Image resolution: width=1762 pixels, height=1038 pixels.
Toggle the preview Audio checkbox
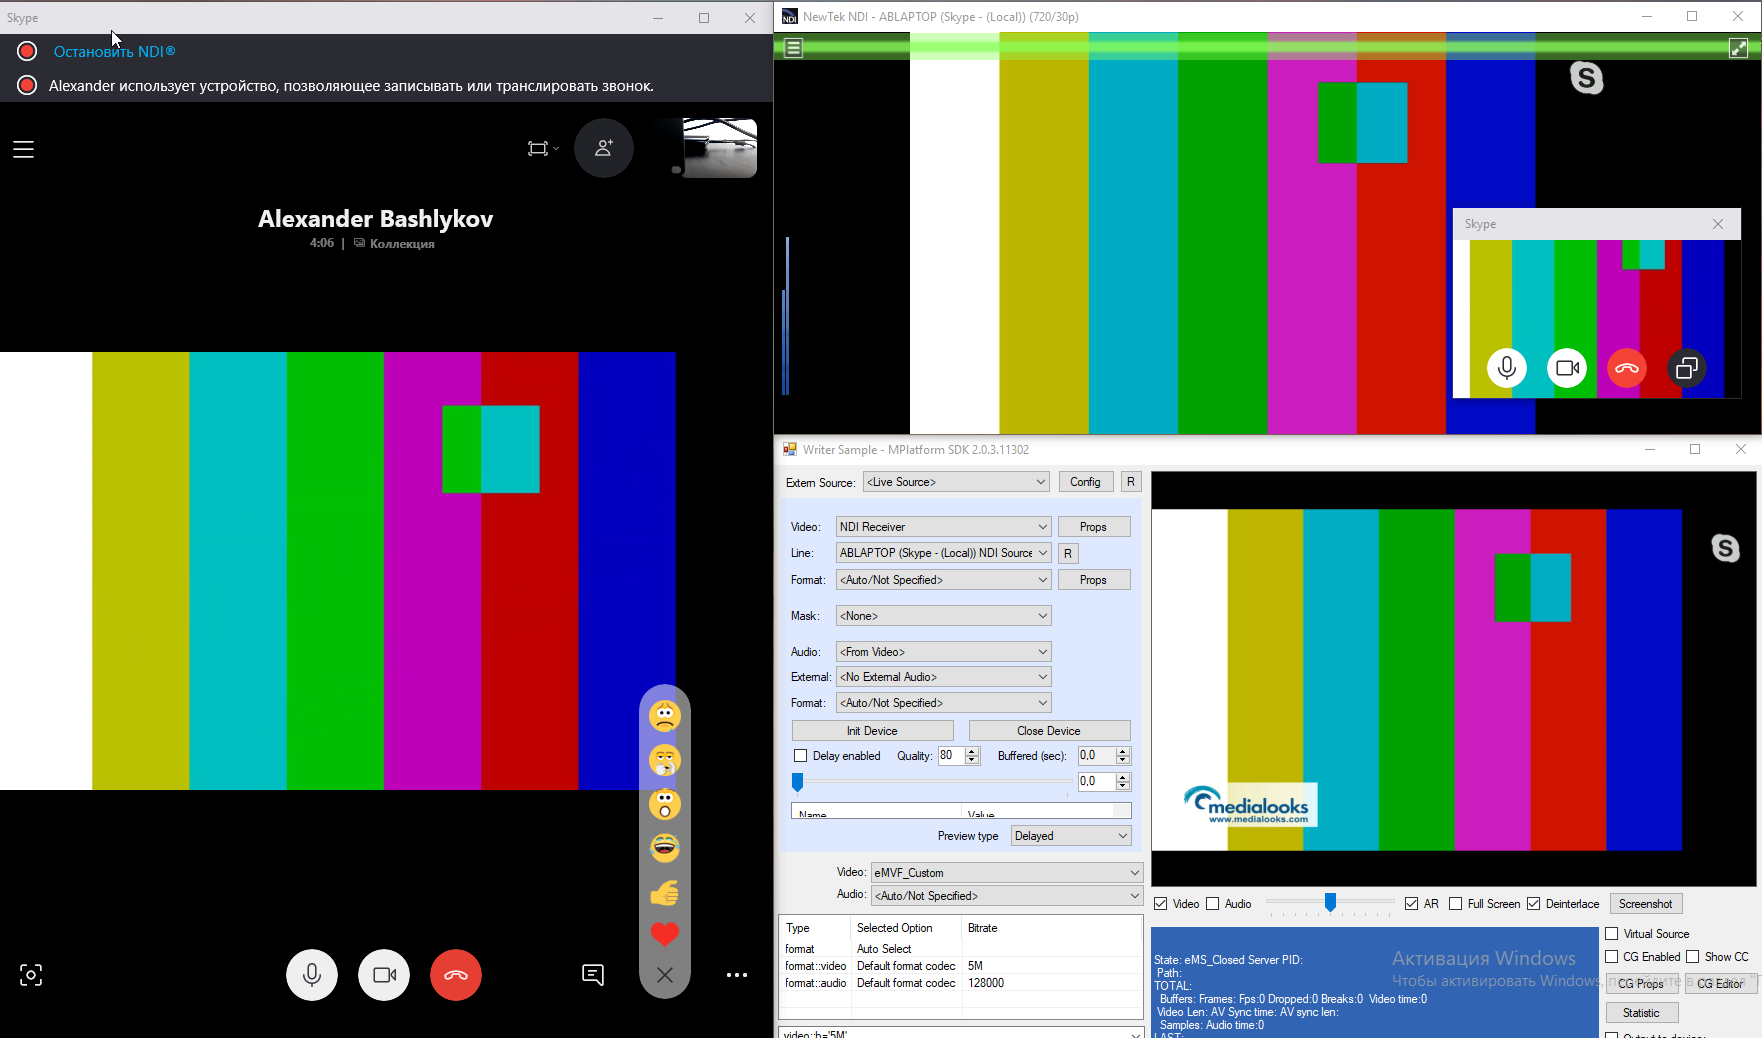tap(1213, 904)
